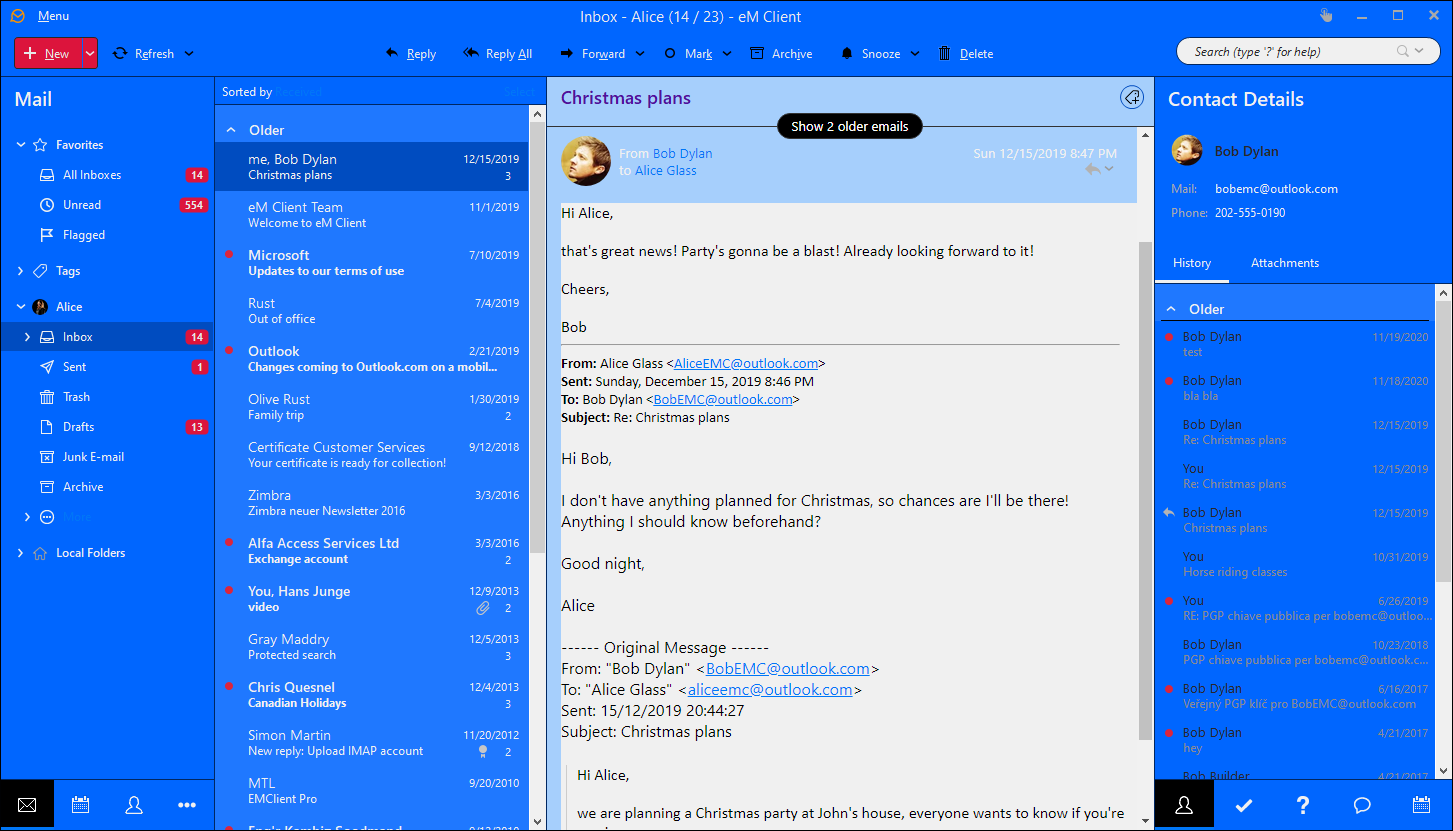Expand the Inbox folder chevron
This screenshot has height=831, width=1453.
(27, 337)
